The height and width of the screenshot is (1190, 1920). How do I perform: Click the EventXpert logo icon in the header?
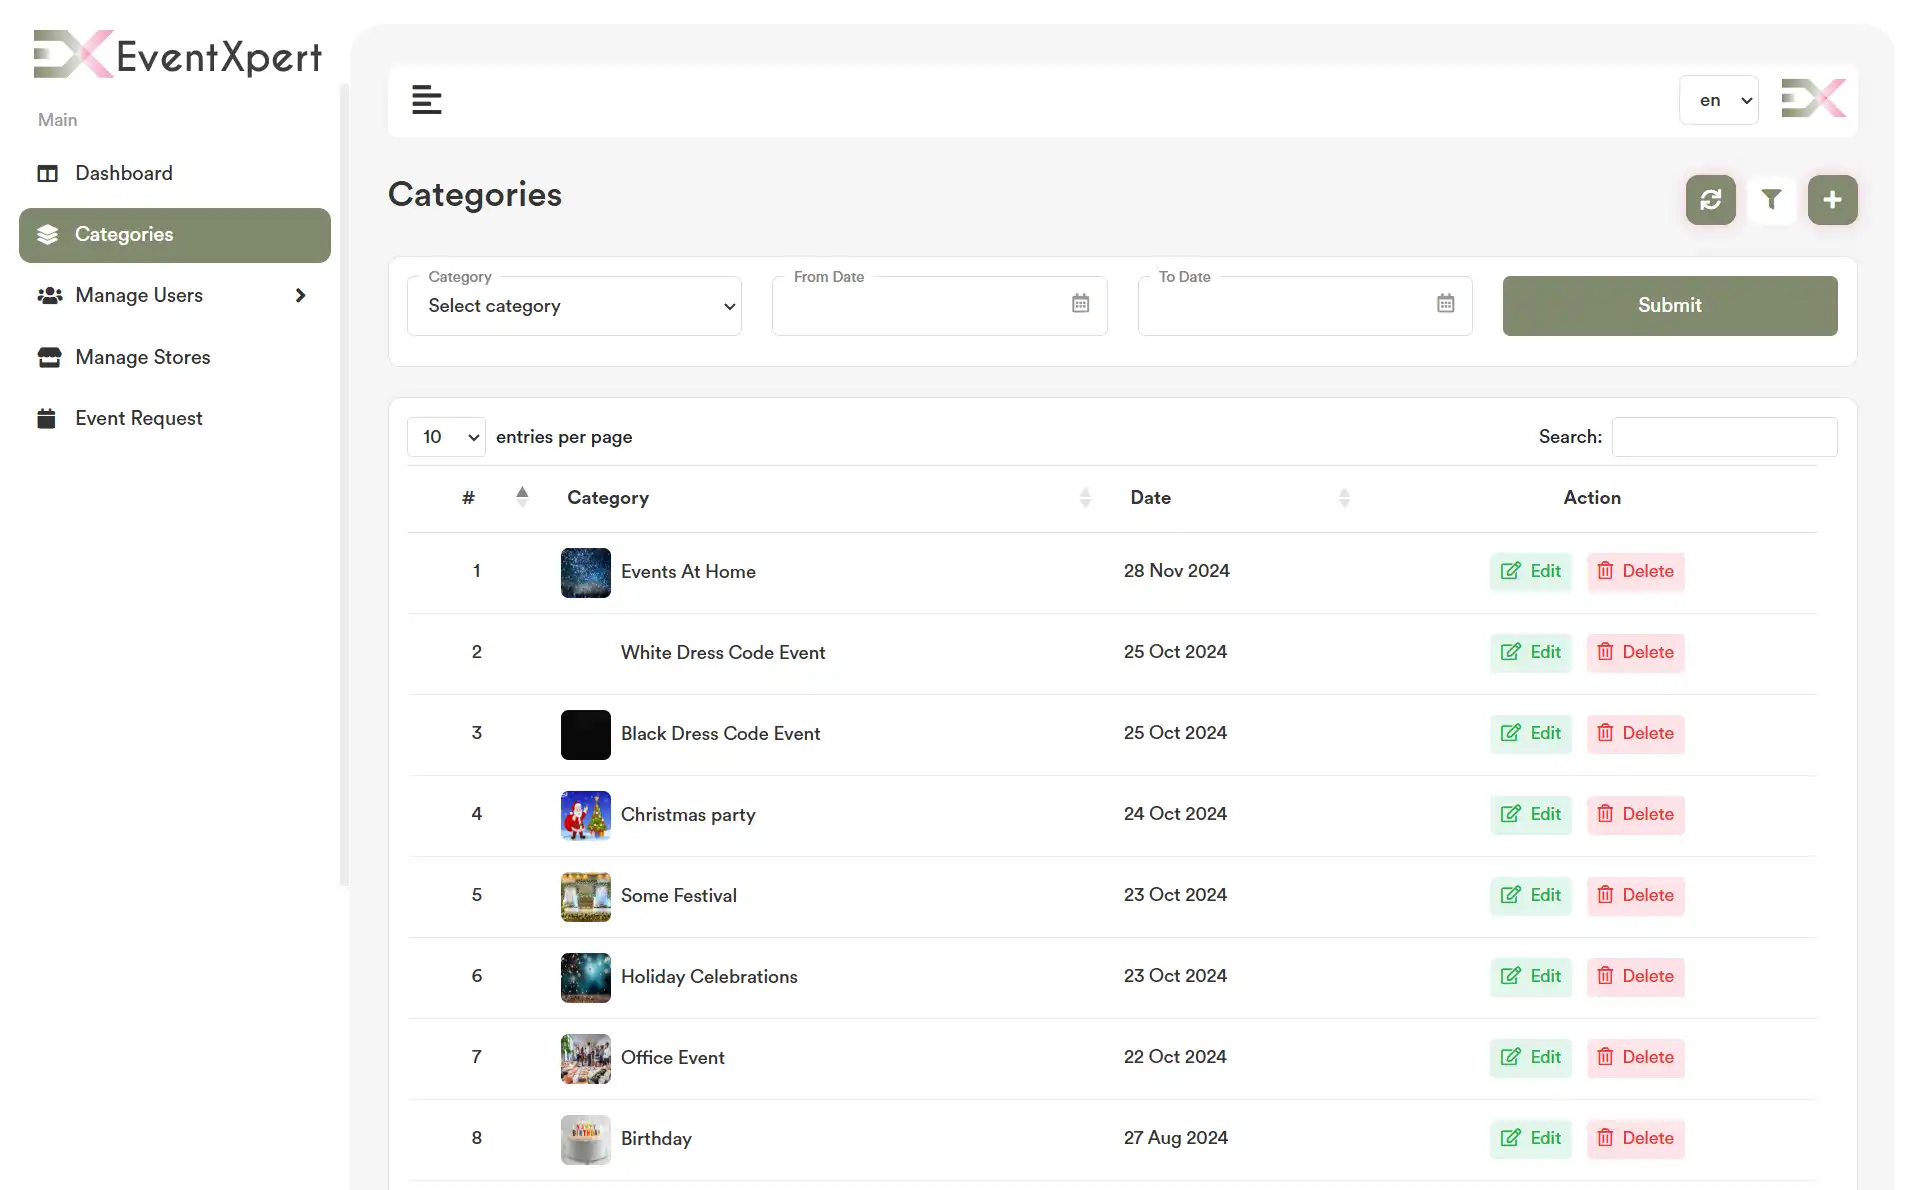[x=1813, y=98]
